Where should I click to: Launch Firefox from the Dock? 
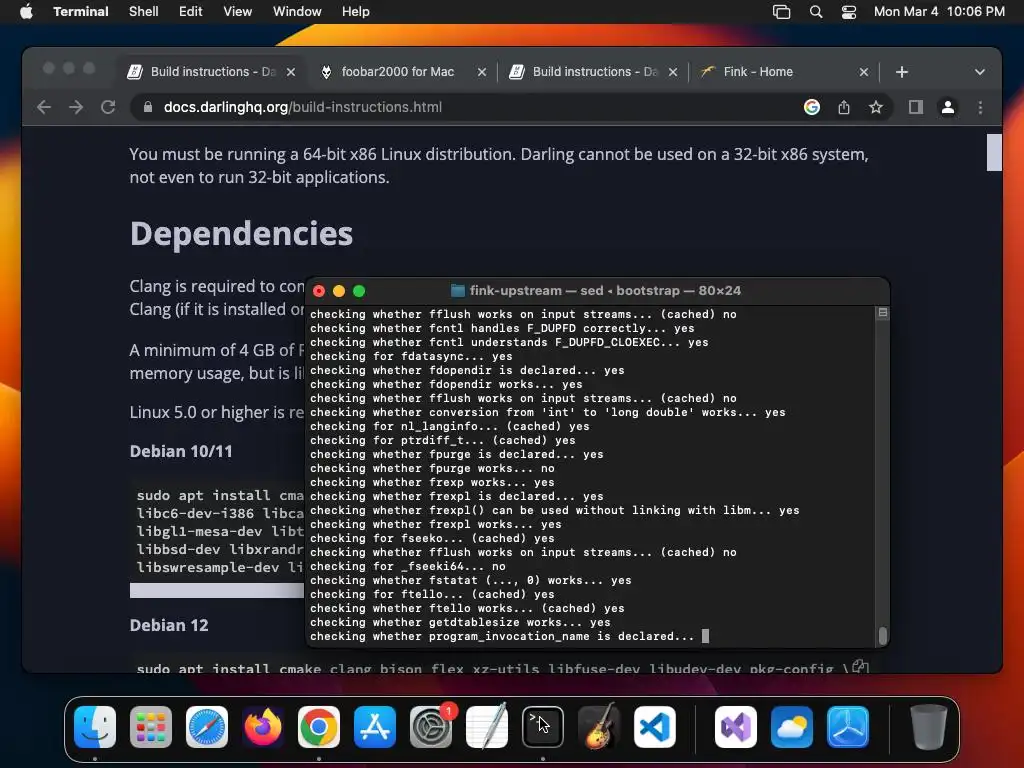click(x=263, y=727)
